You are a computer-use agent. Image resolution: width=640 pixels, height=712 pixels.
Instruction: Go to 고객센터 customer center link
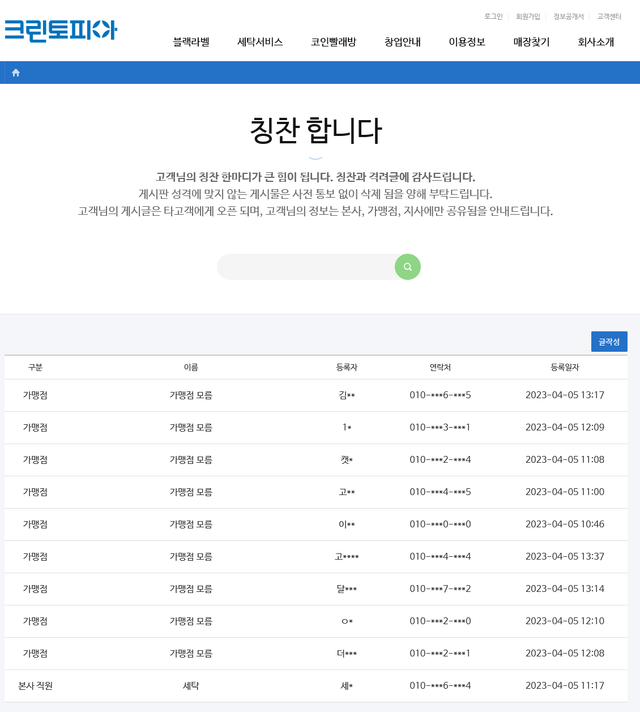(609, 16)
